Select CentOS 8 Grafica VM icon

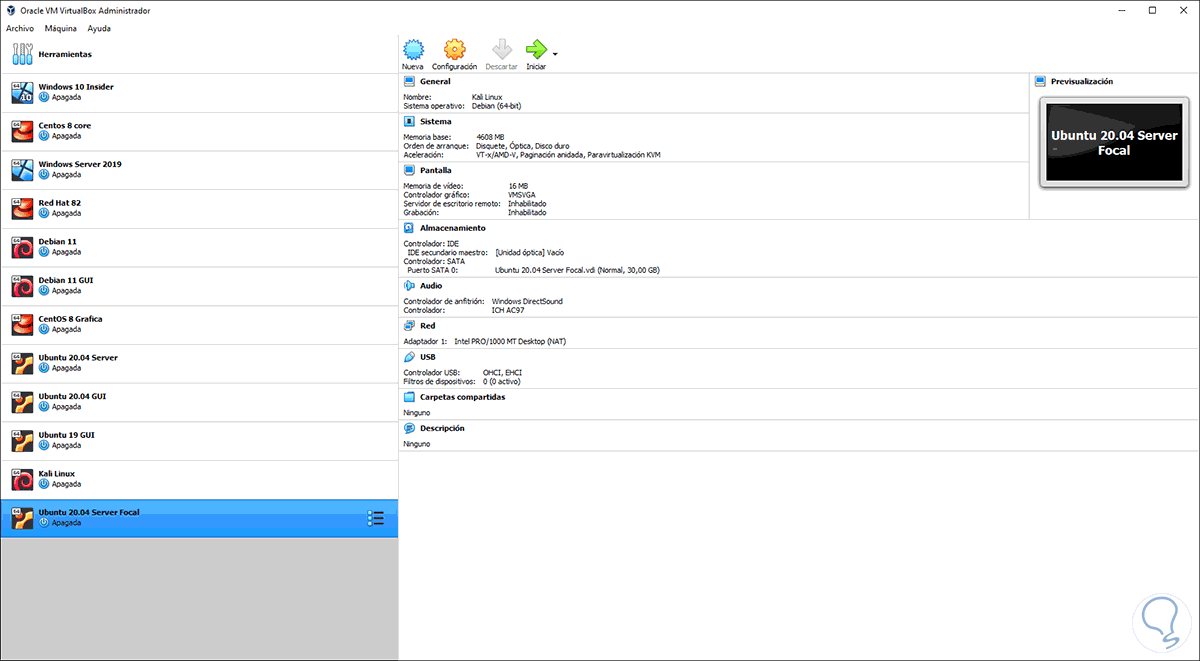coord(22,324)
